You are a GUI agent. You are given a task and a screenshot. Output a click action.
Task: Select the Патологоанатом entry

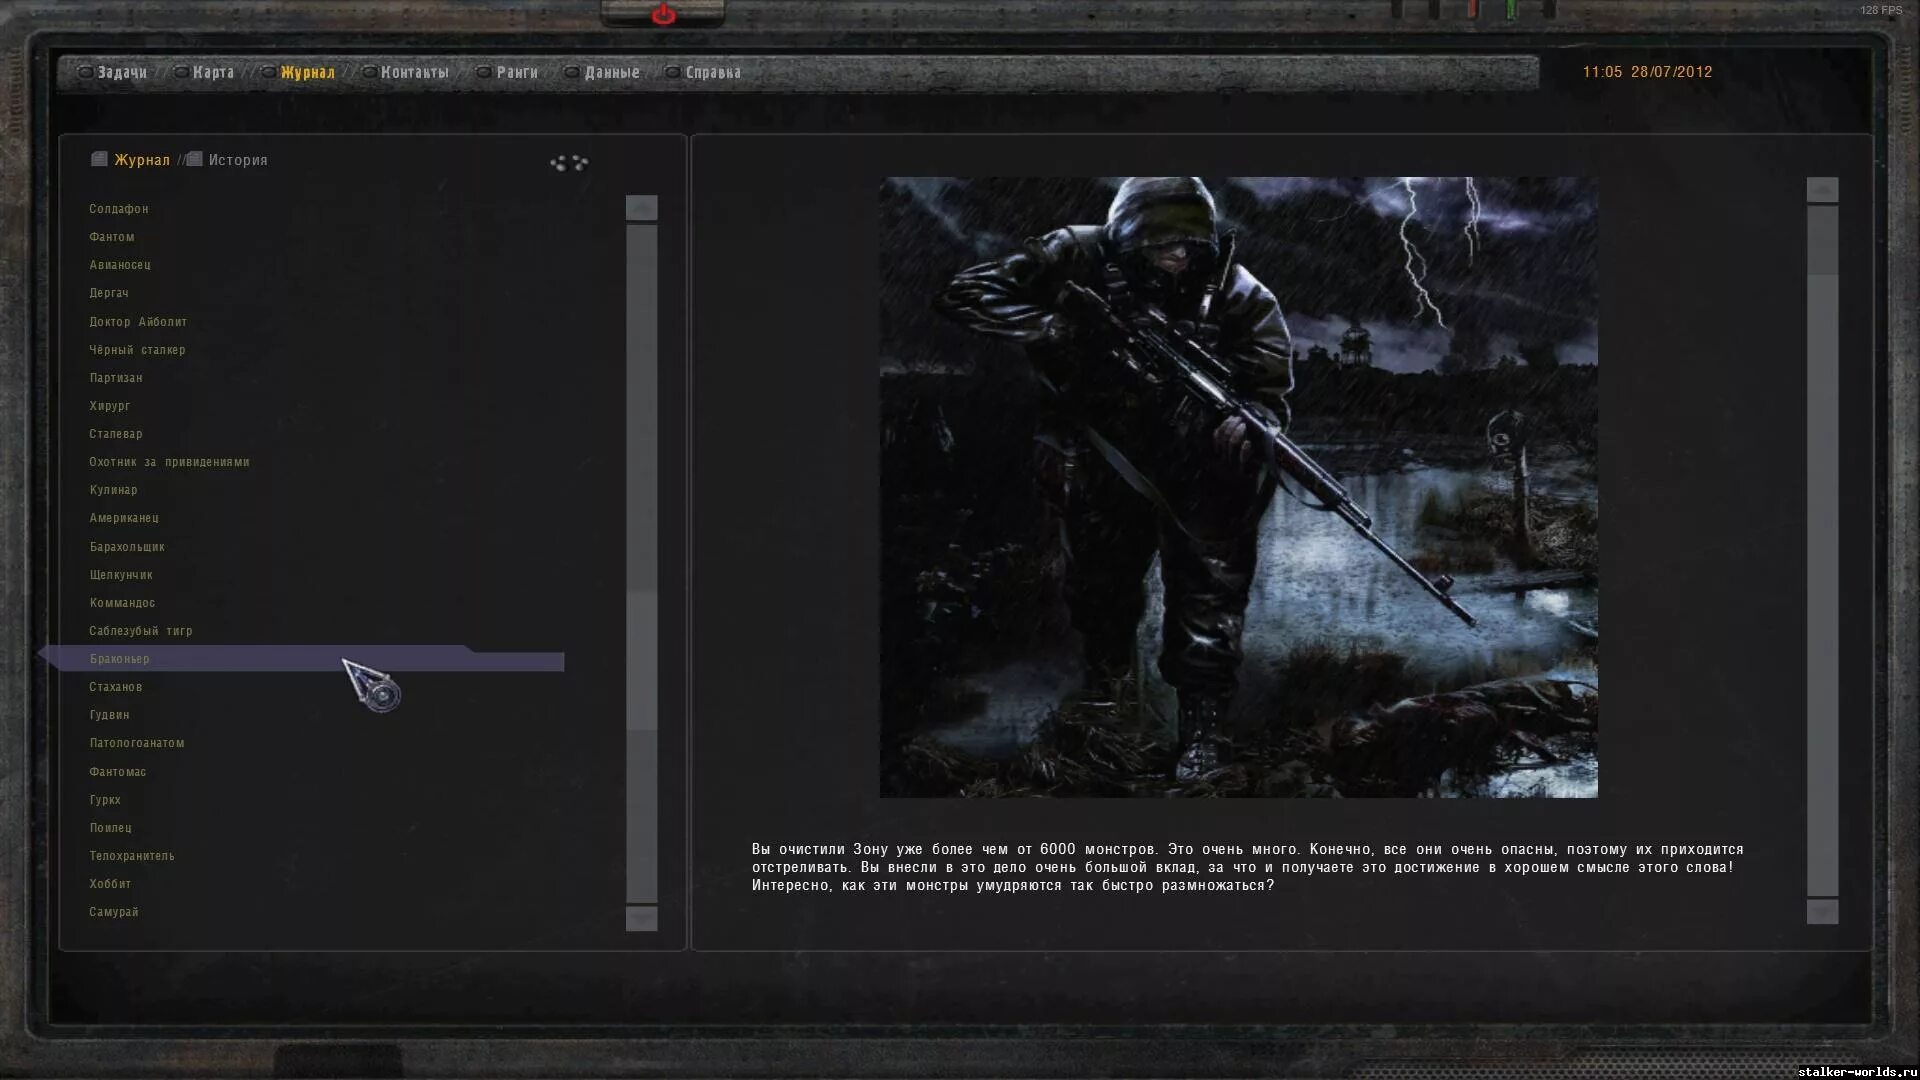(x=137, y=743)
